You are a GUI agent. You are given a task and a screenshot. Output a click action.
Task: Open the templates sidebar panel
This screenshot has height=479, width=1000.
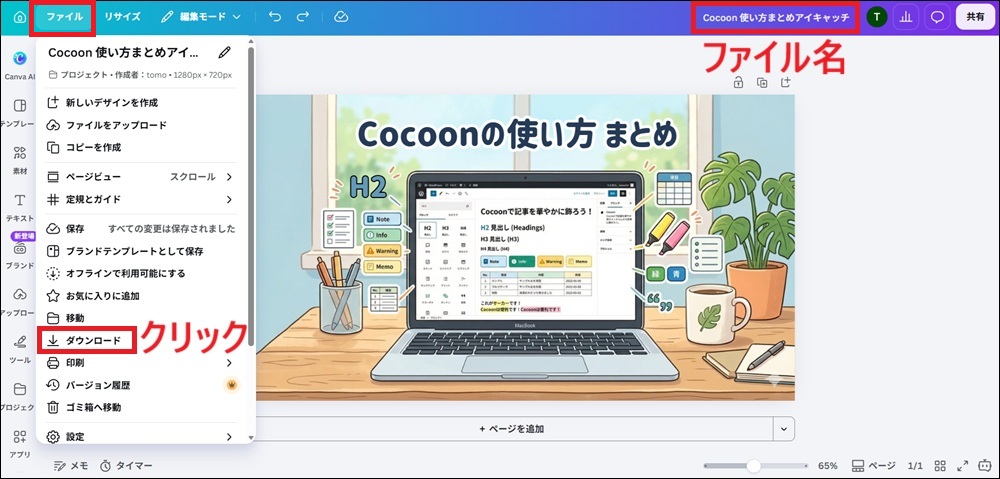(19, 112)
